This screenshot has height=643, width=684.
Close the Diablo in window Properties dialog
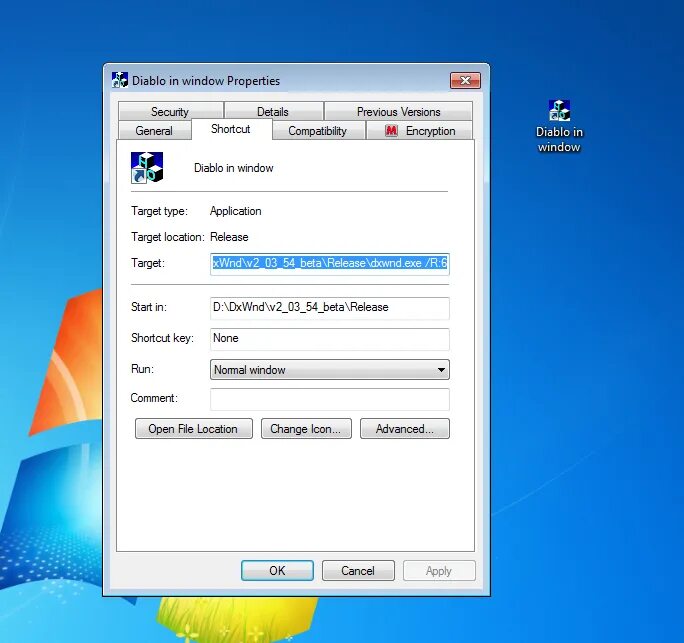pyautogui.click(x=465, y=80)
